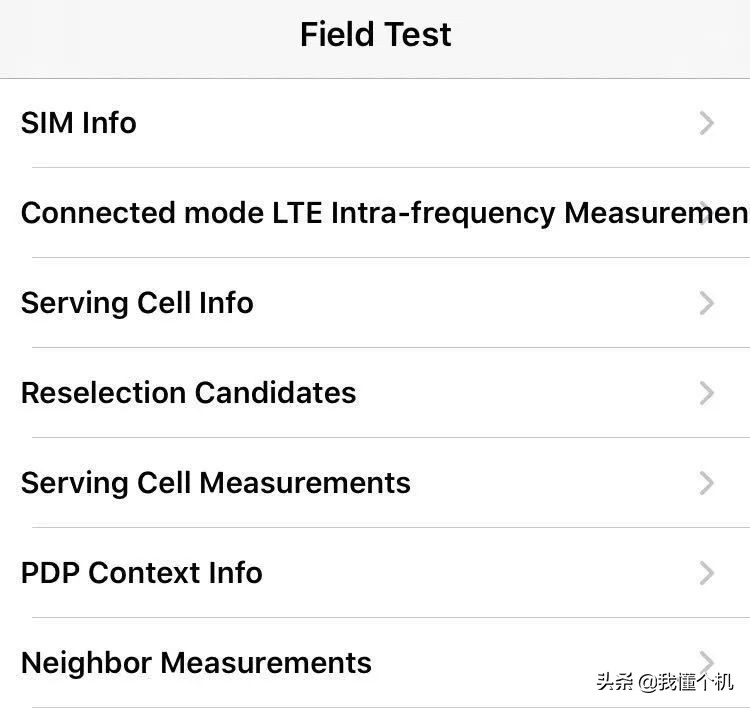Select the Neighbor Measurements label
The height and width of the screenshot is (708, 750).
[196, 663]
